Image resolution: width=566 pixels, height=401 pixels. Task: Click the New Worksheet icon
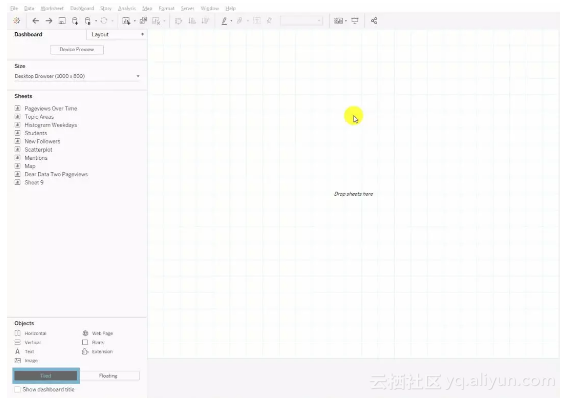pyautogui.click(x=126, y=21)
